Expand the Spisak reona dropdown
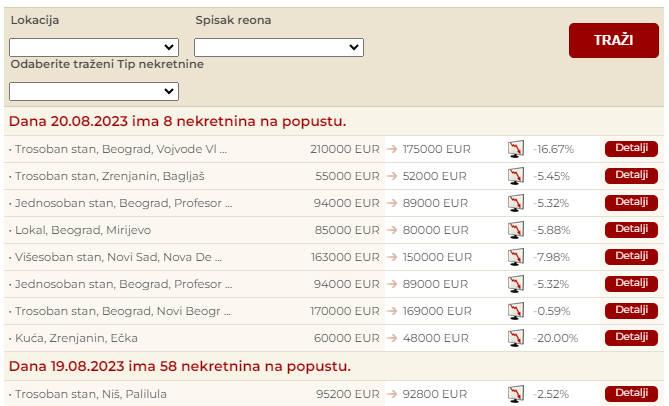The width and height of the screenshot is (669, 406). tap(278, 47)
